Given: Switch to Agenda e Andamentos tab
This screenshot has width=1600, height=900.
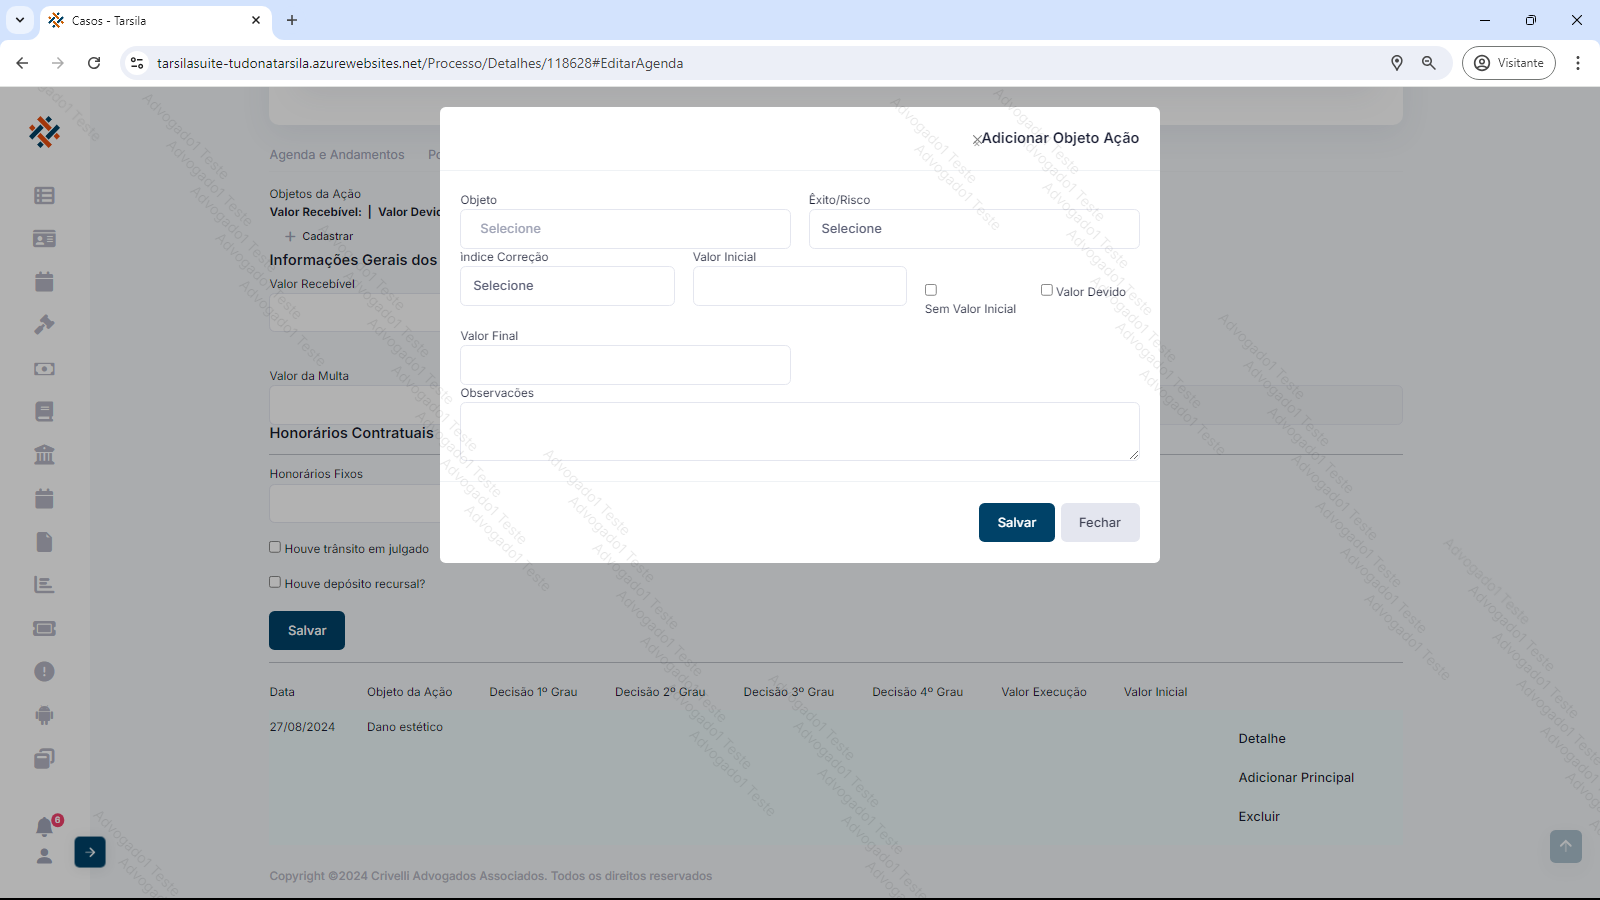Looking at the screenshot, I should [337, 155].
